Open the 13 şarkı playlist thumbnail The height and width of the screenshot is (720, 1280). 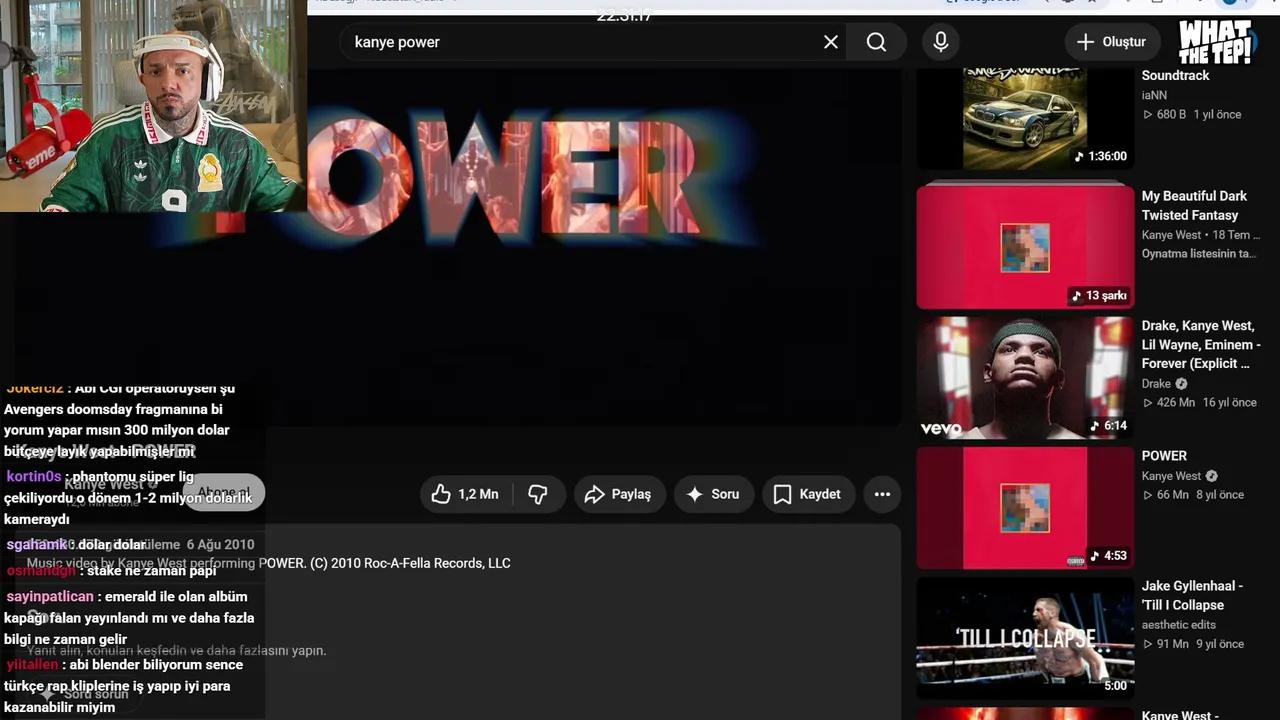pyautogui.click(x=1025, y=247)
